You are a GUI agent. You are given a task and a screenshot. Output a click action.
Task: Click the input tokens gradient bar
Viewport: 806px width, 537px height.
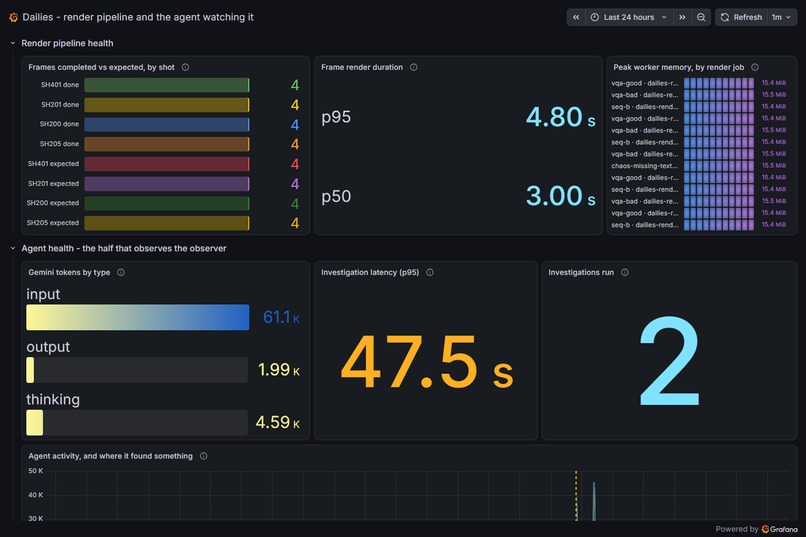click(138, 317)
